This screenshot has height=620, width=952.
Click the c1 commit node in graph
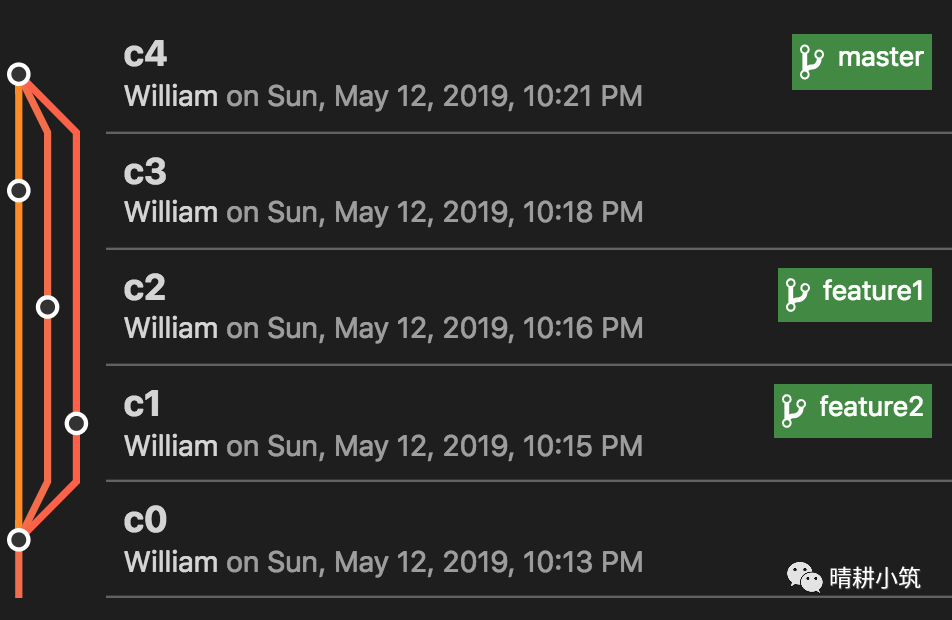[76, 424]
